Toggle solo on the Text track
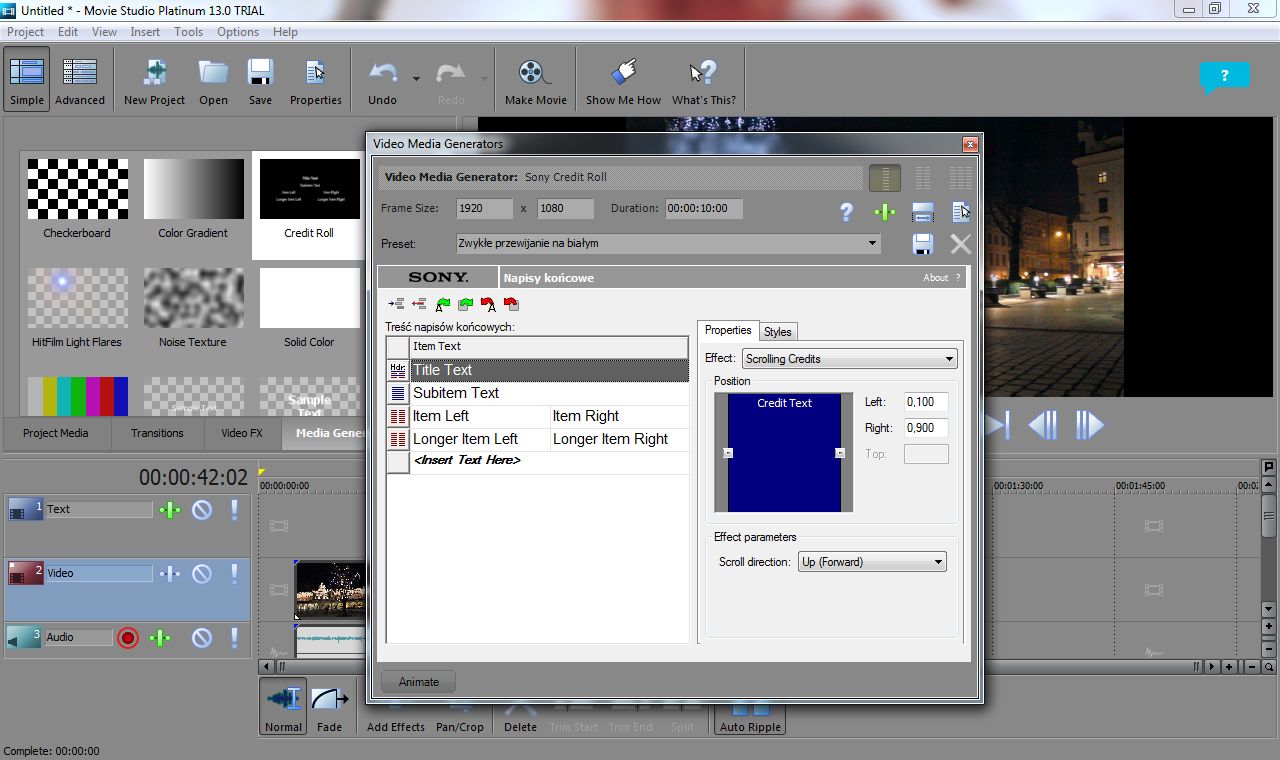This screenshot has width=1280, height=760. click(x=235, y=510)
